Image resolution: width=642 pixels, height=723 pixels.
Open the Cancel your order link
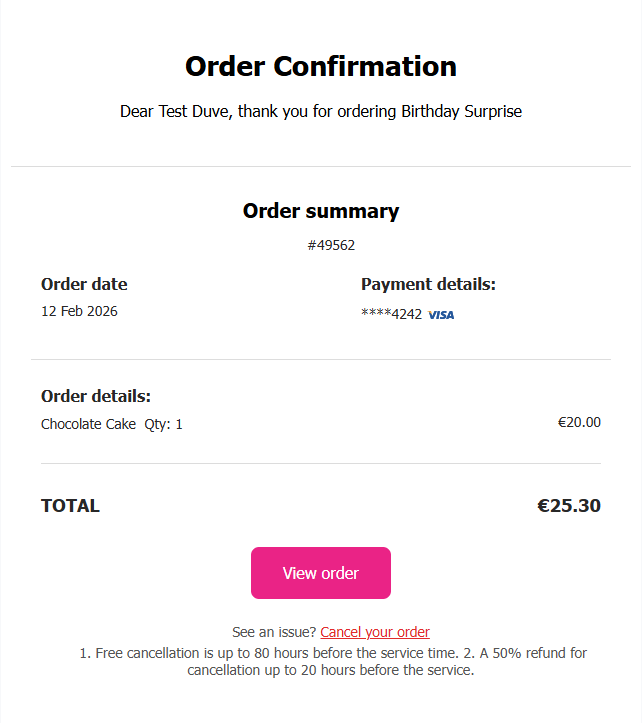click(375, 632)
